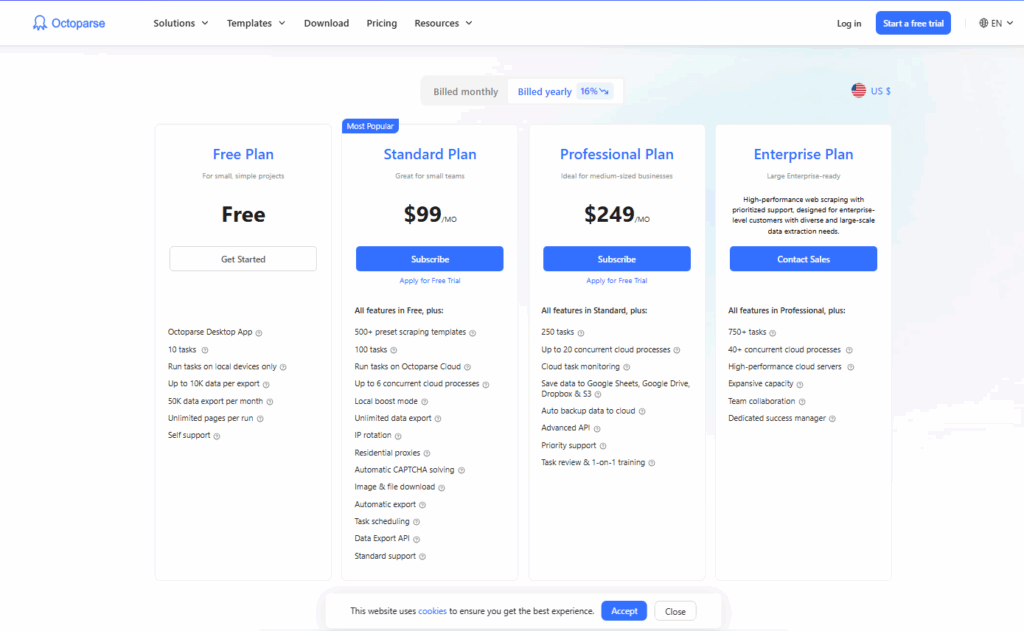Viewport: 1024px width, 631px height.
Task: Click info icon beside Image & file download
Action: [441, 488]
